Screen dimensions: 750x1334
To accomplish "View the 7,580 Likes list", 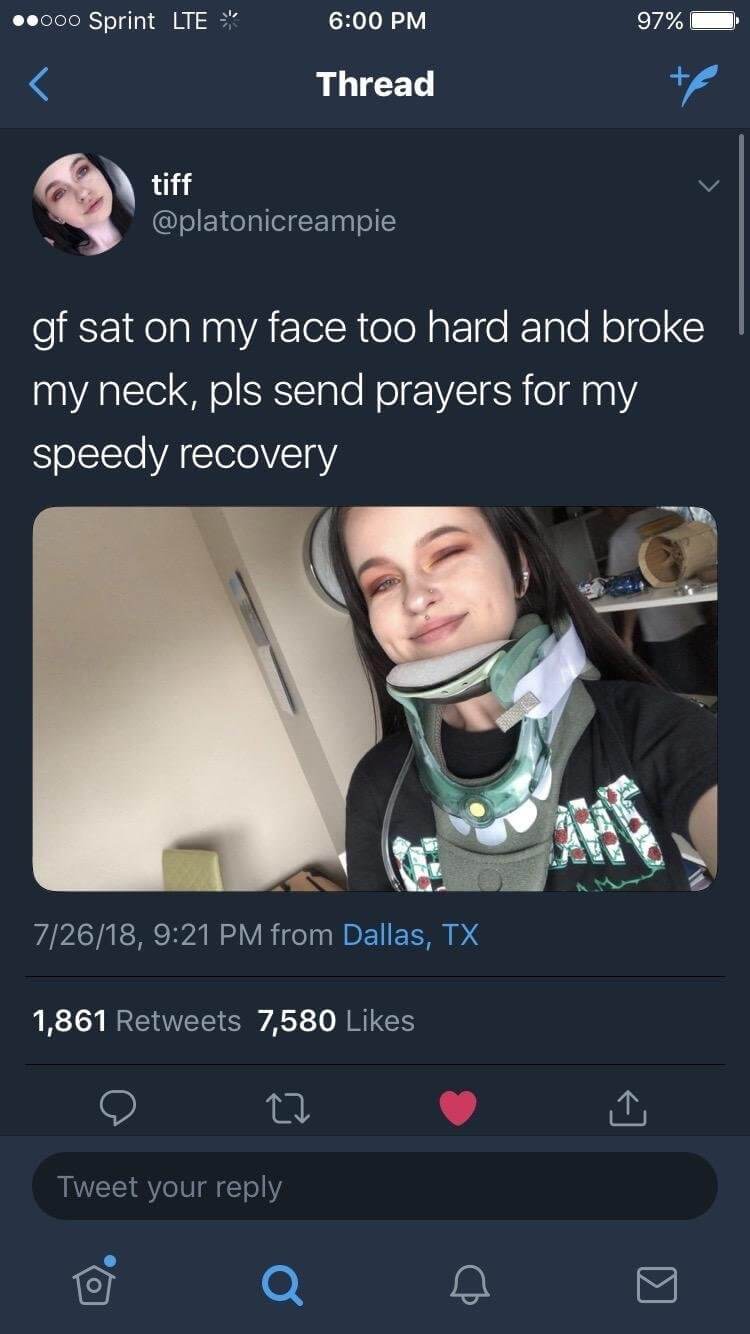I will click(336, 1021).
